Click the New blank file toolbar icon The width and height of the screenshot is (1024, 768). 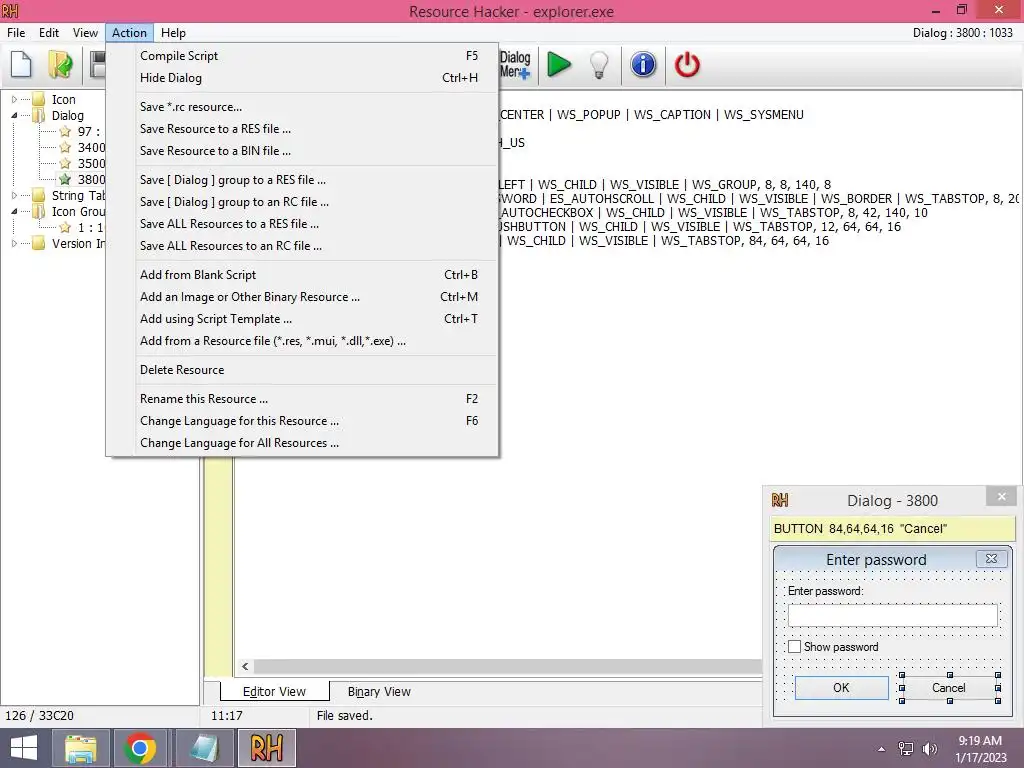[21, 64]
